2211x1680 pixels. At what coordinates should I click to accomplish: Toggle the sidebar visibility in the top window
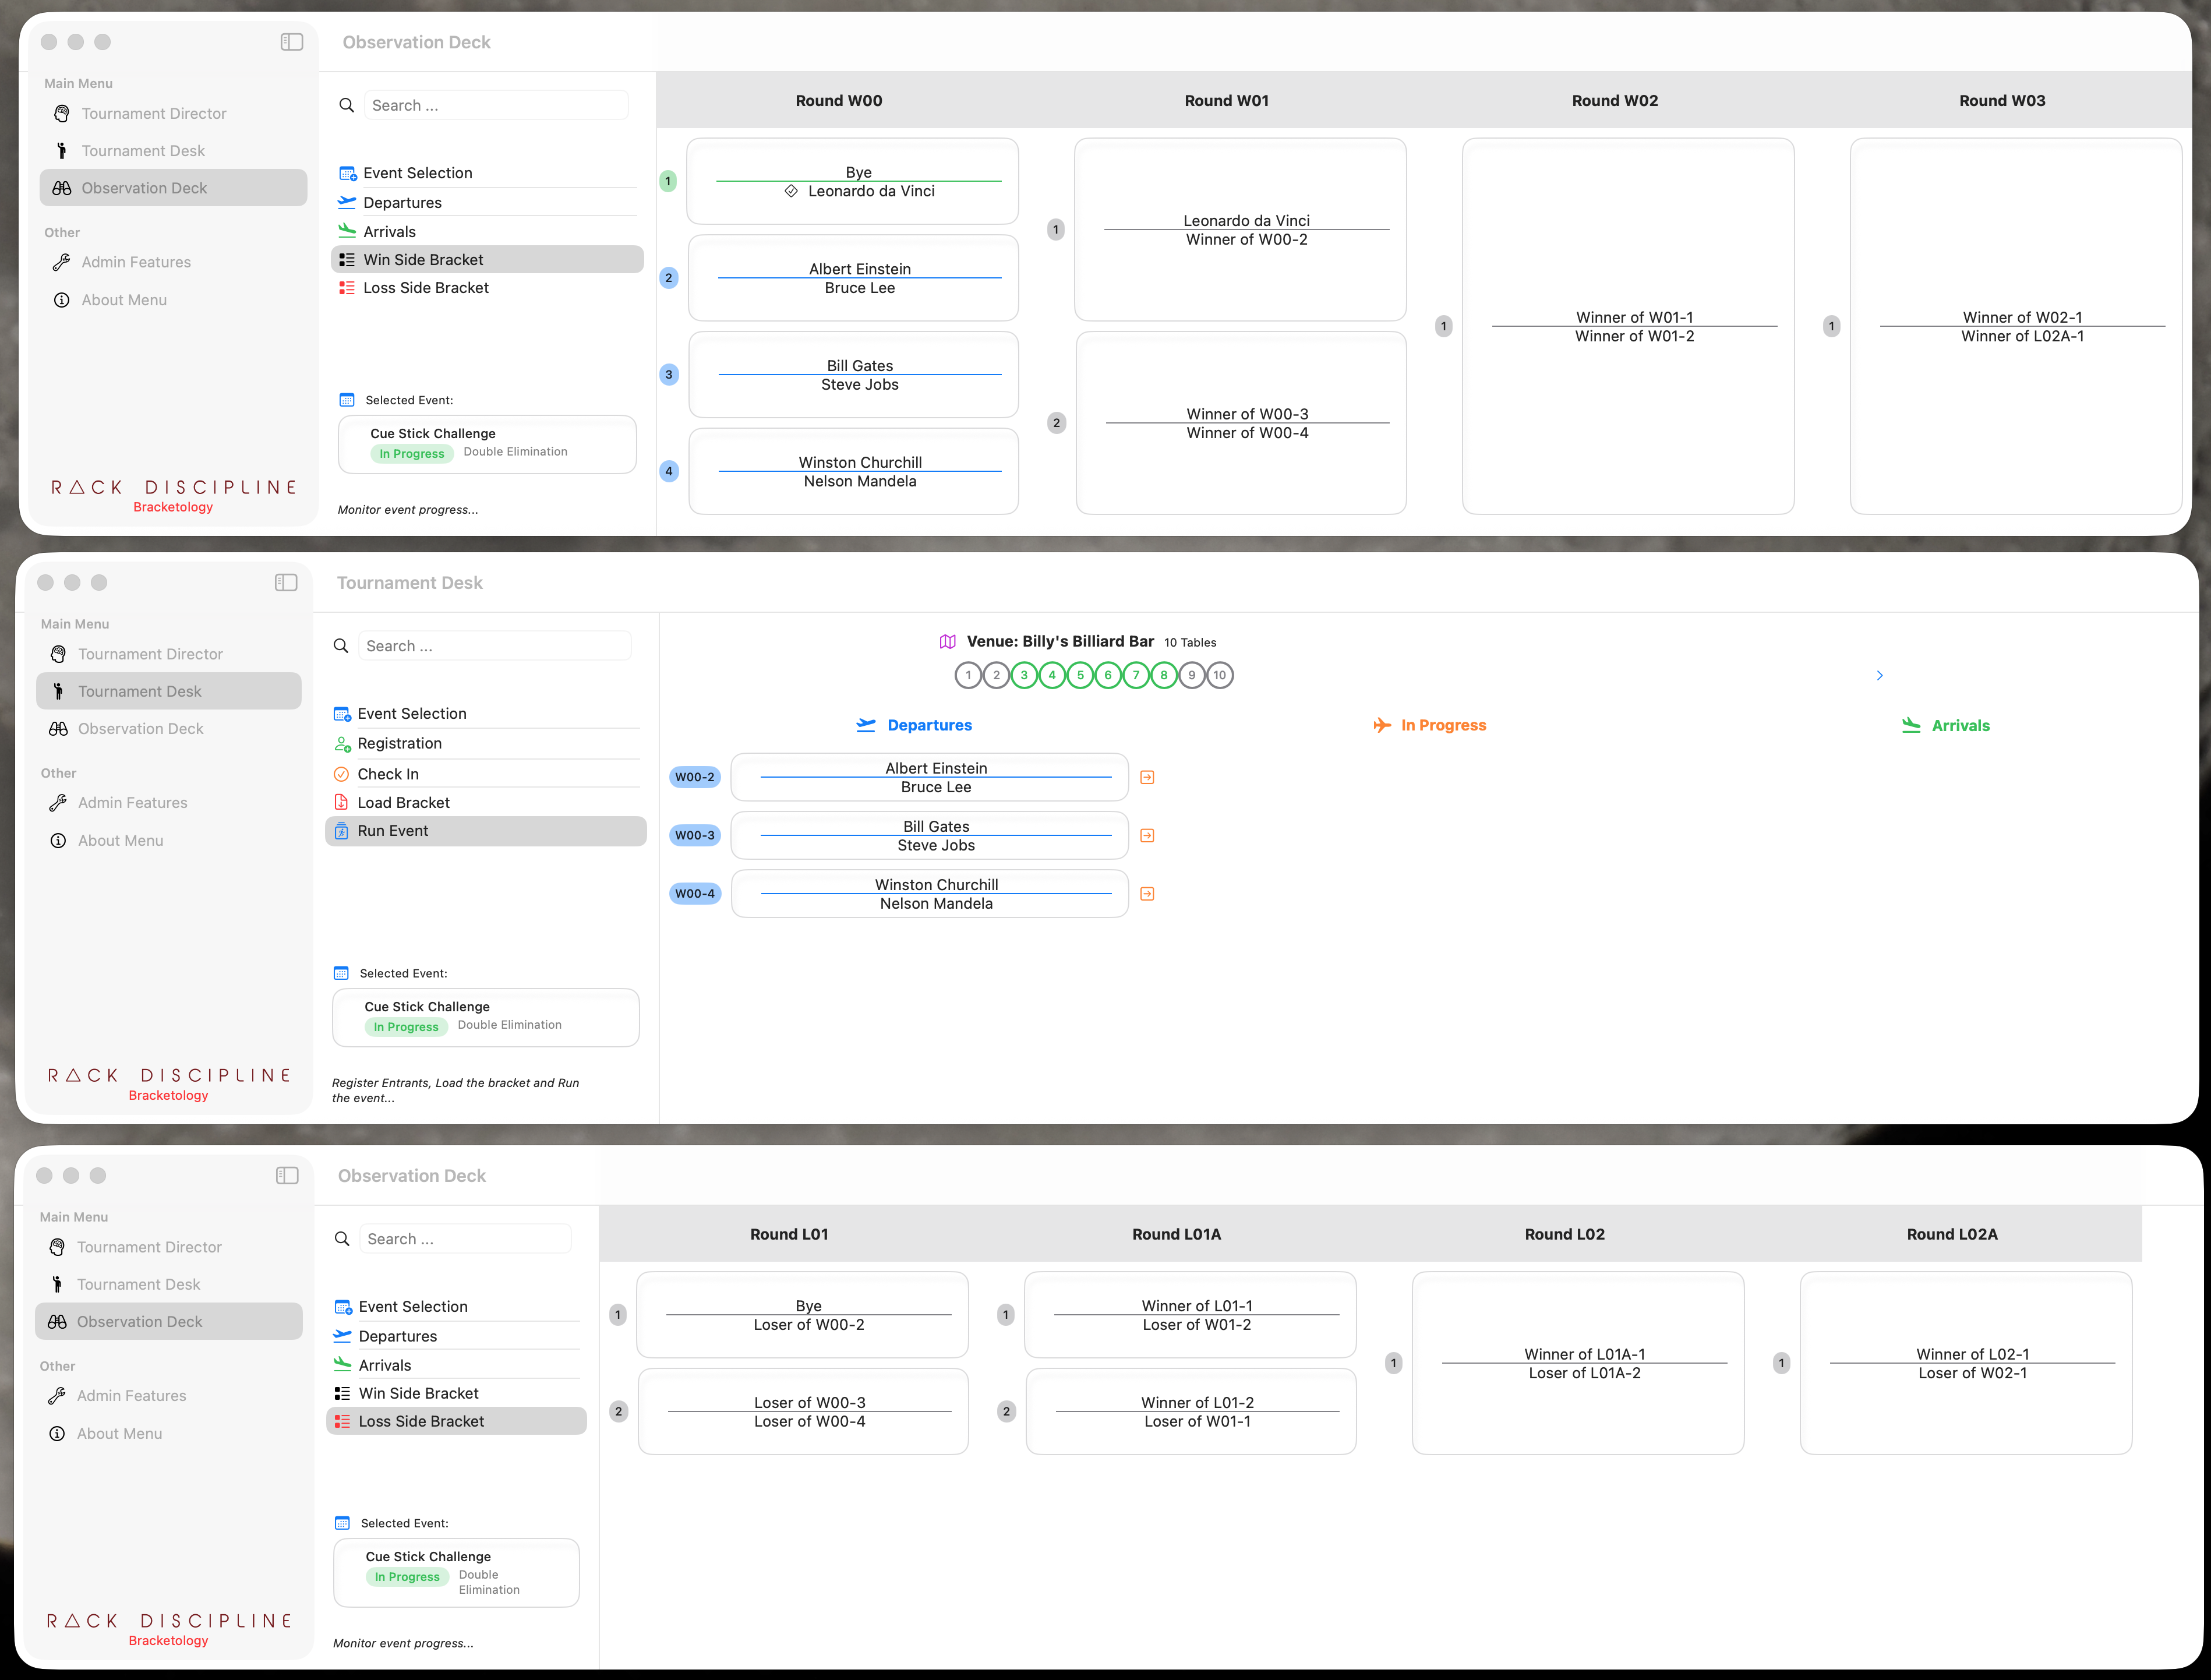[x=291, y=42]
